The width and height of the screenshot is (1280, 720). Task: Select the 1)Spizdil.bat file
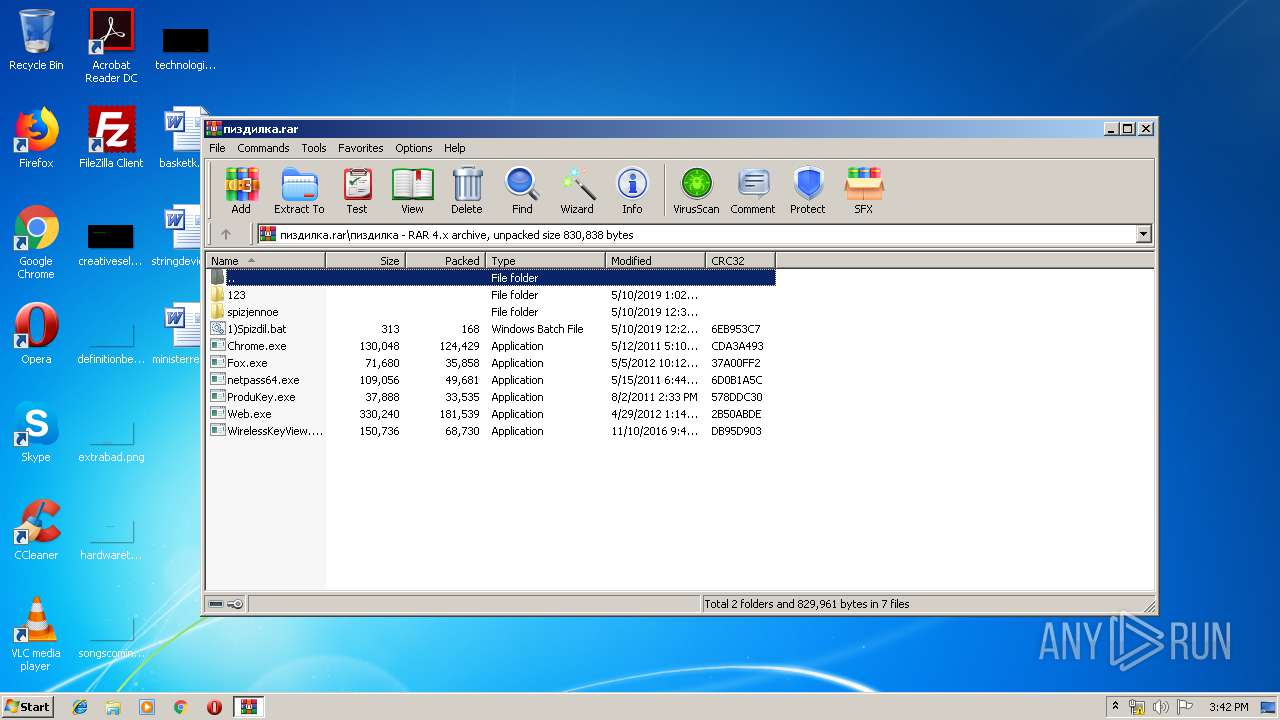click(491, 329)
